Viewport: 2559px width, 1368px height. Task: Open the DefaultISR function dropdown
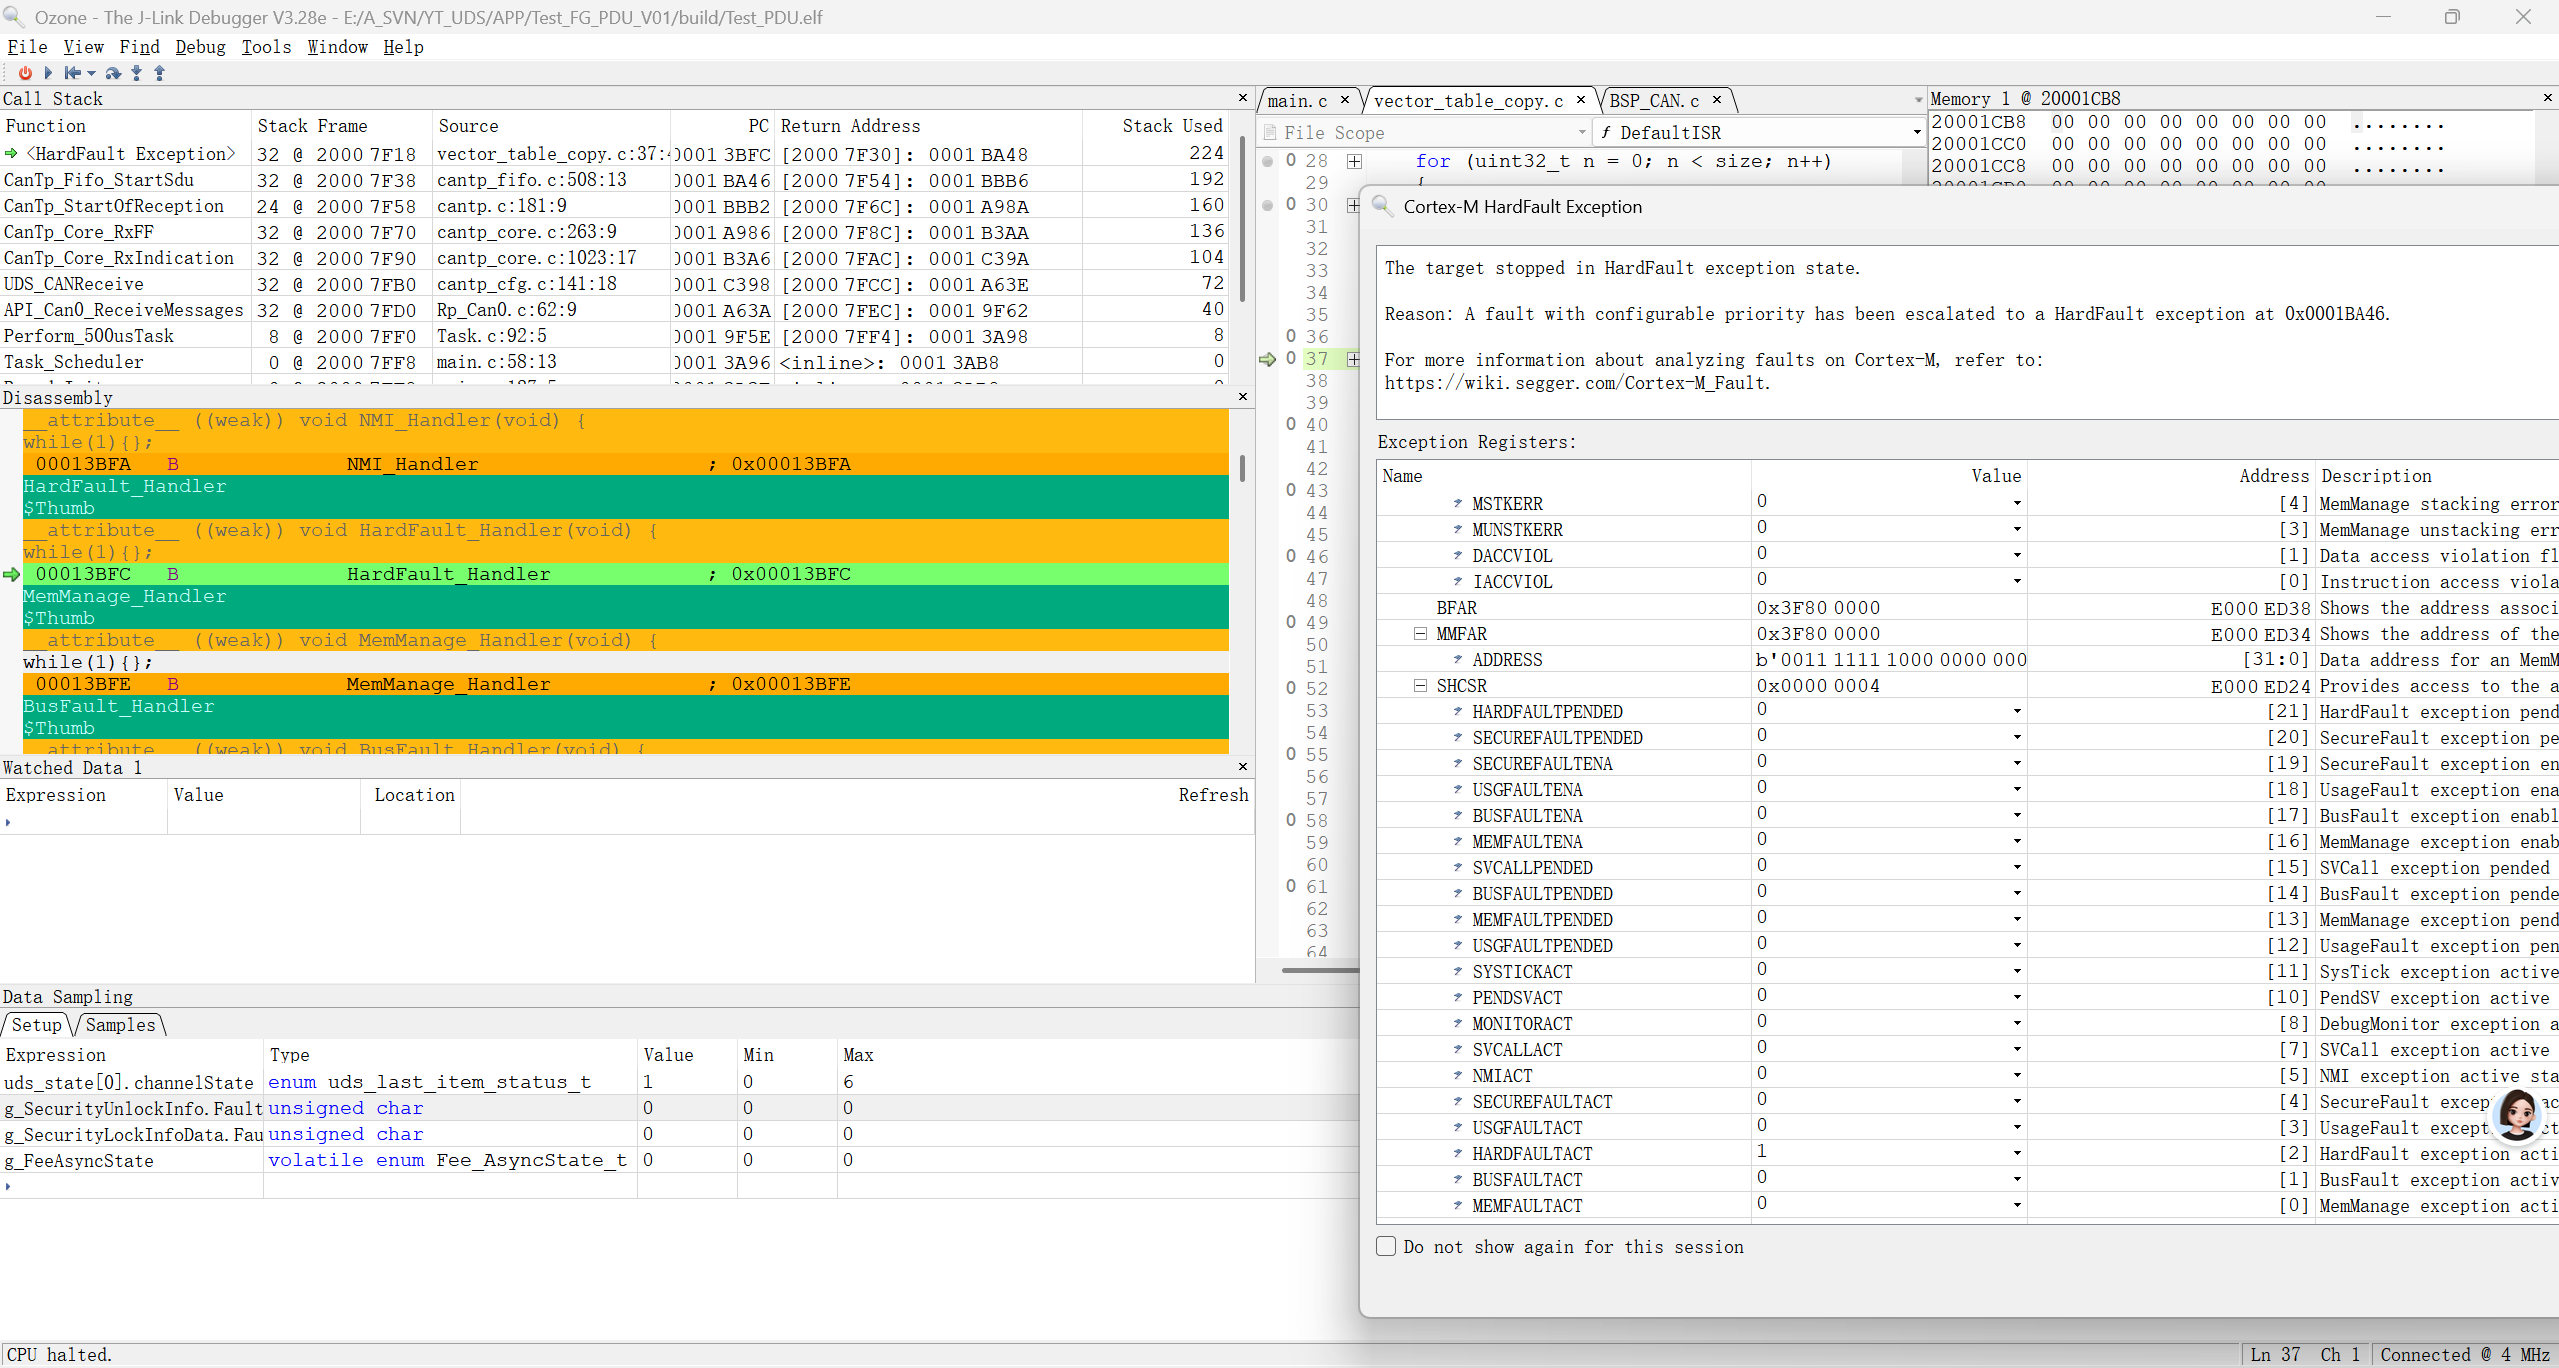coord(1916,132)
